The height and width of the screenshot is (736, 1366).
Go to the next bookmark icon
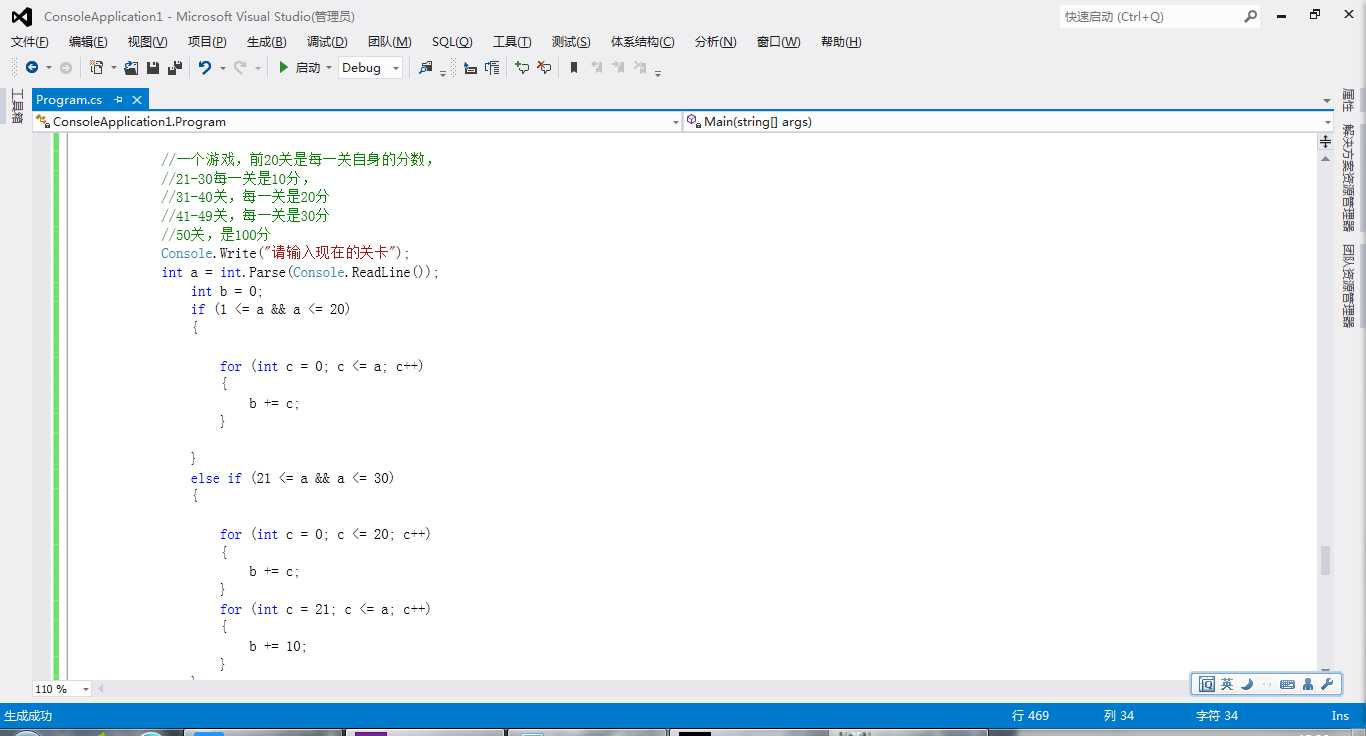(619, 68)
